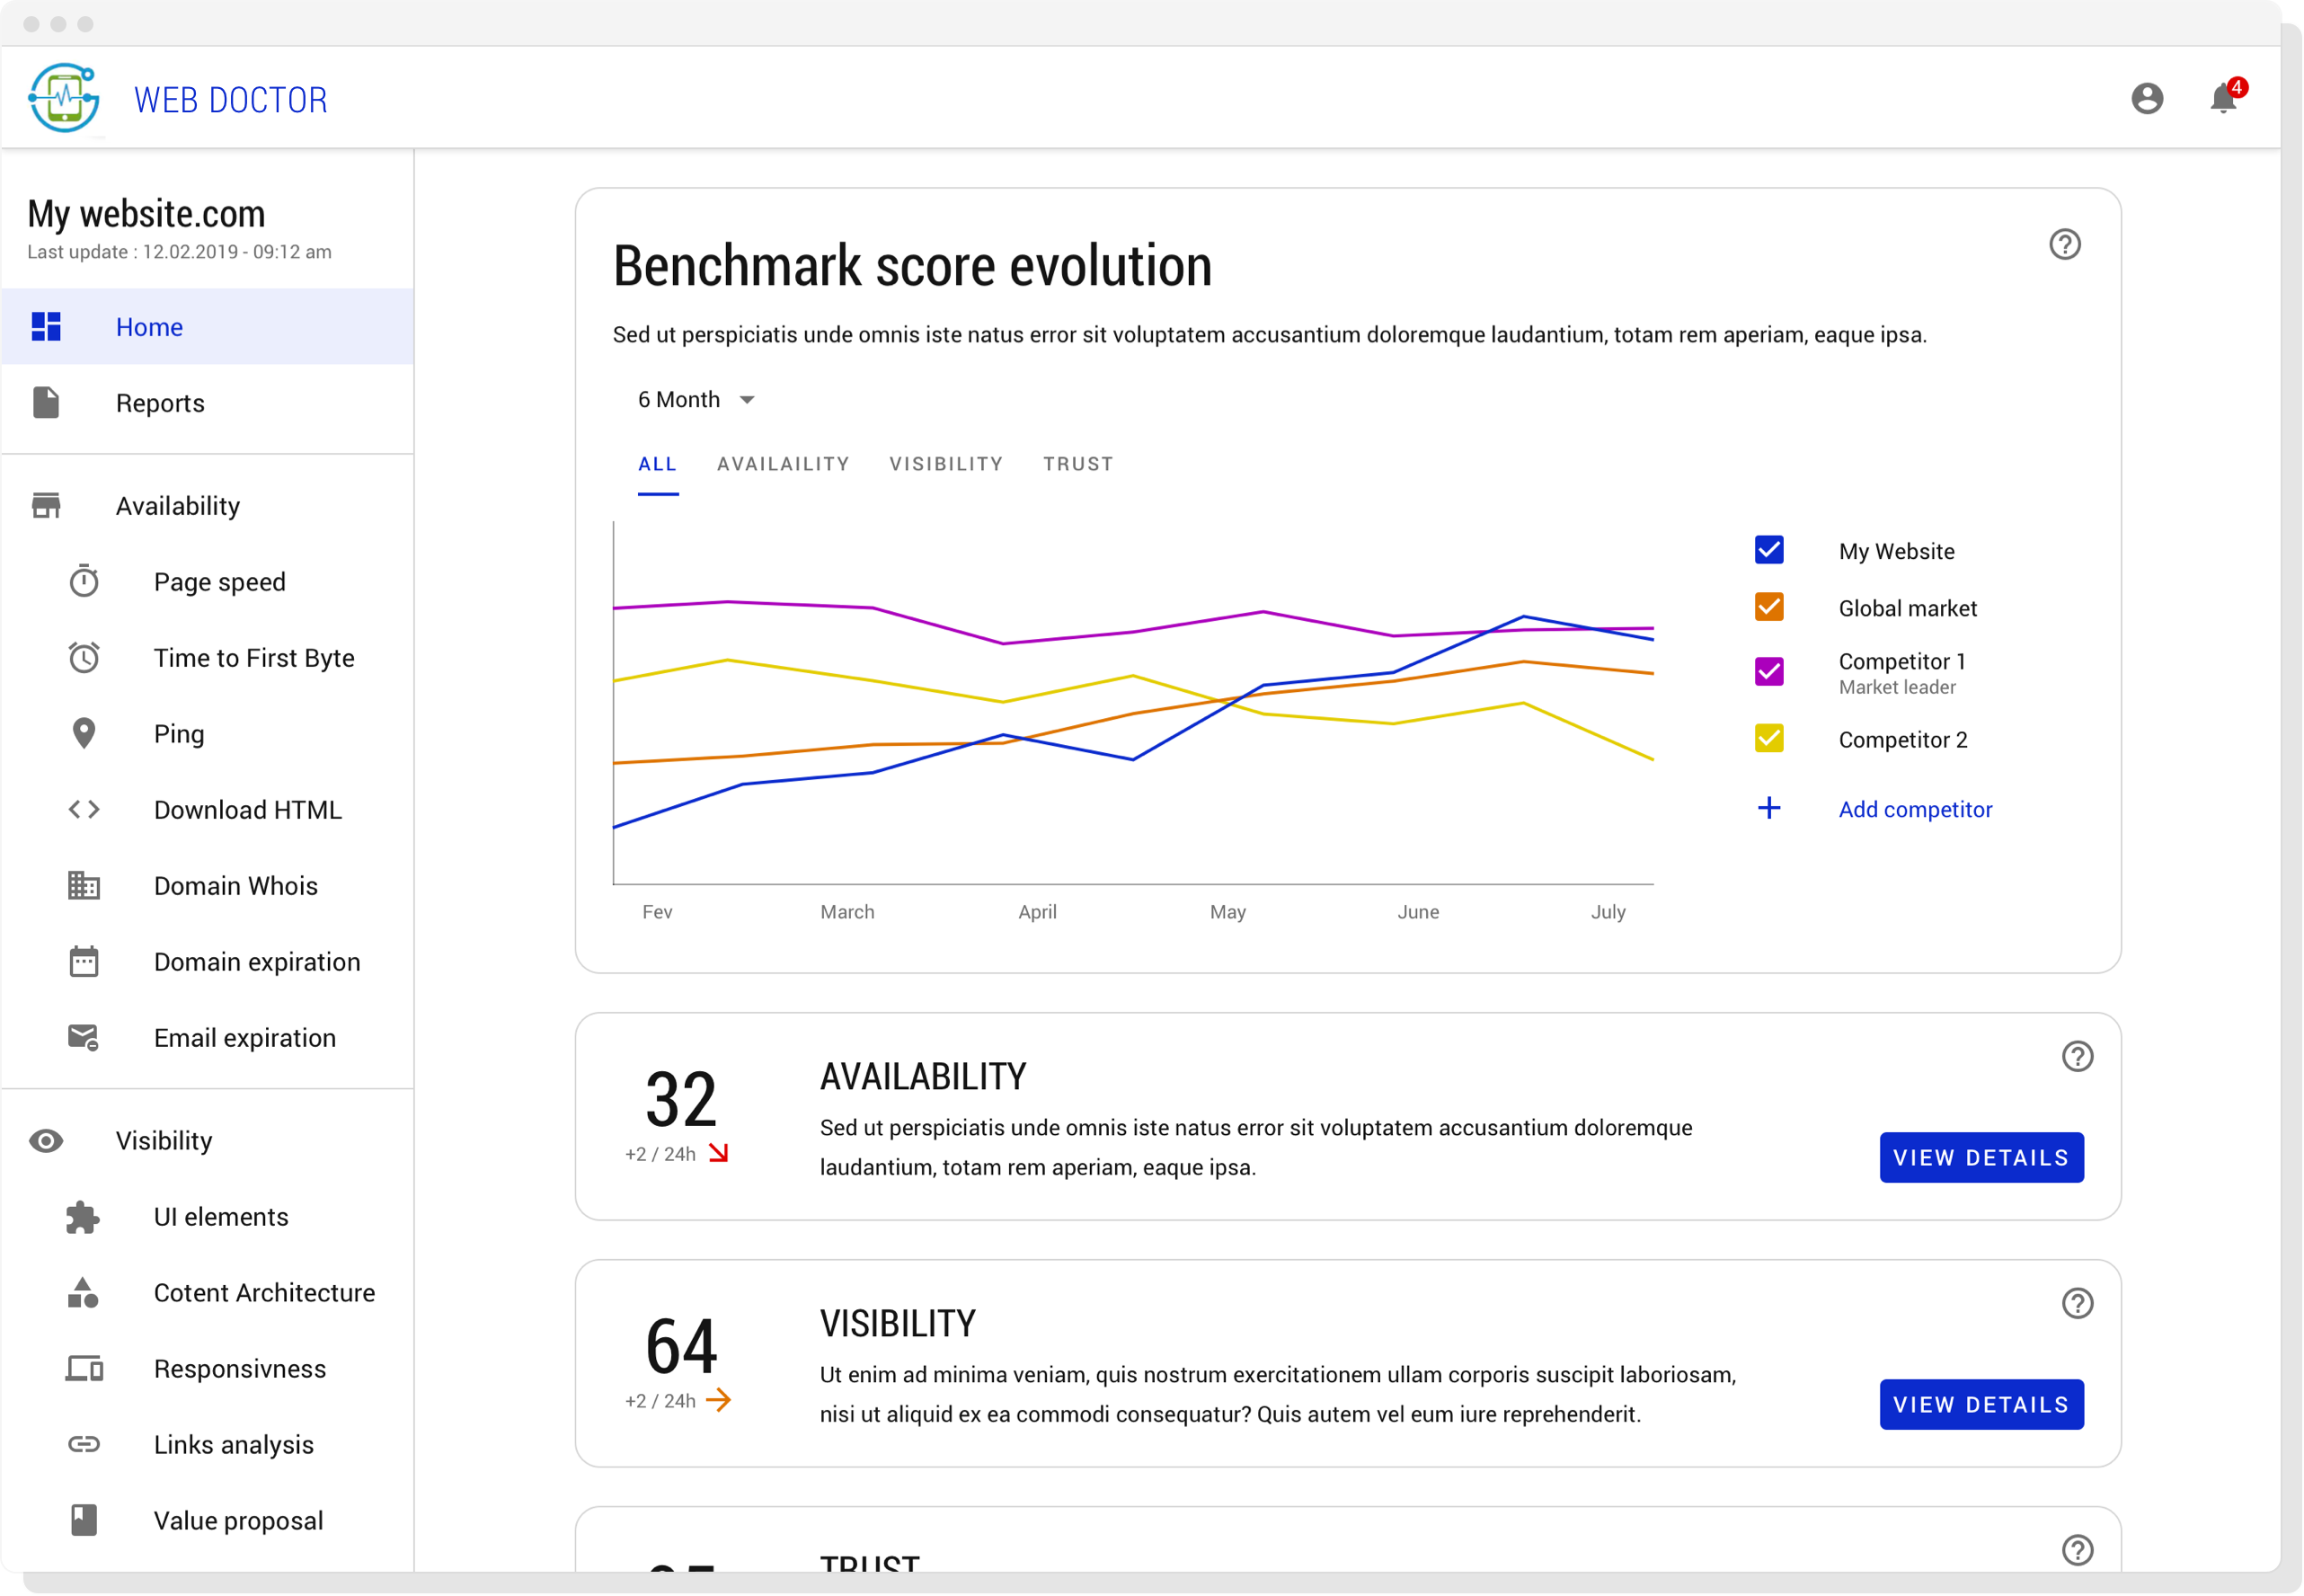
Task: Click the Domain expiration calendar icon
Action: (84, 961)
